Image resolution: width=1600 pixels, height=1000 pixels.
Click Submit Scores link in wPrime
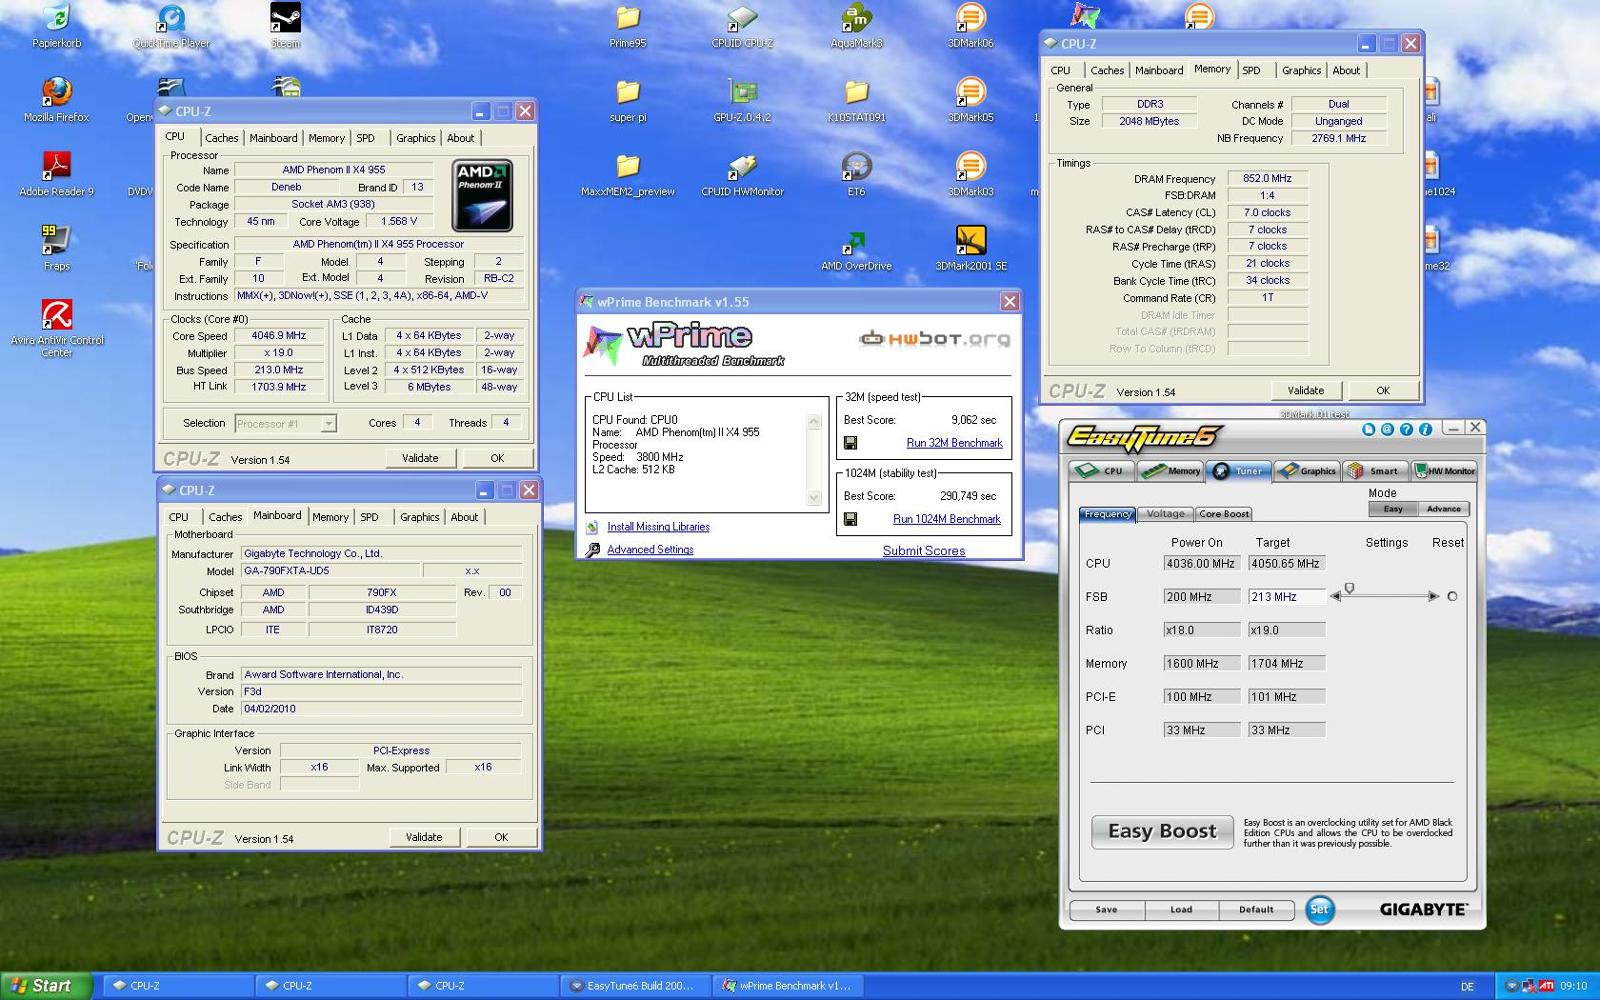(x=924, y=551)
